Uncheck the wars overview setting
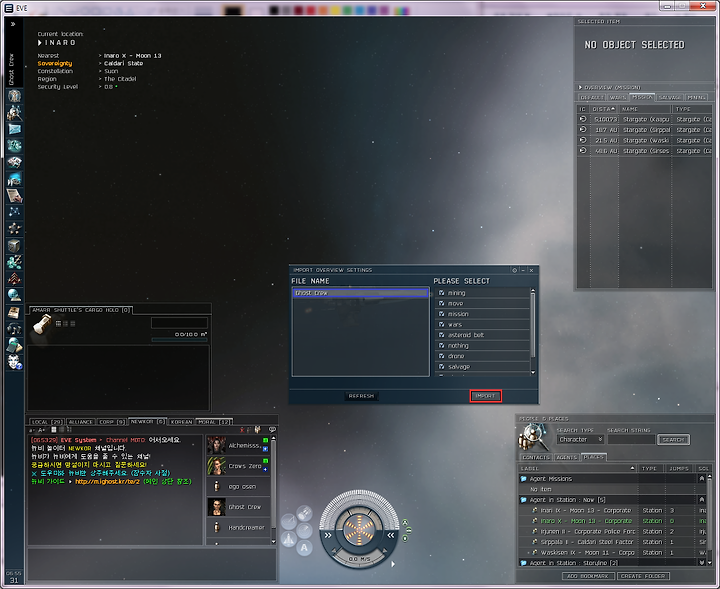Screen dimensions: 720x589 coord(441,324)
